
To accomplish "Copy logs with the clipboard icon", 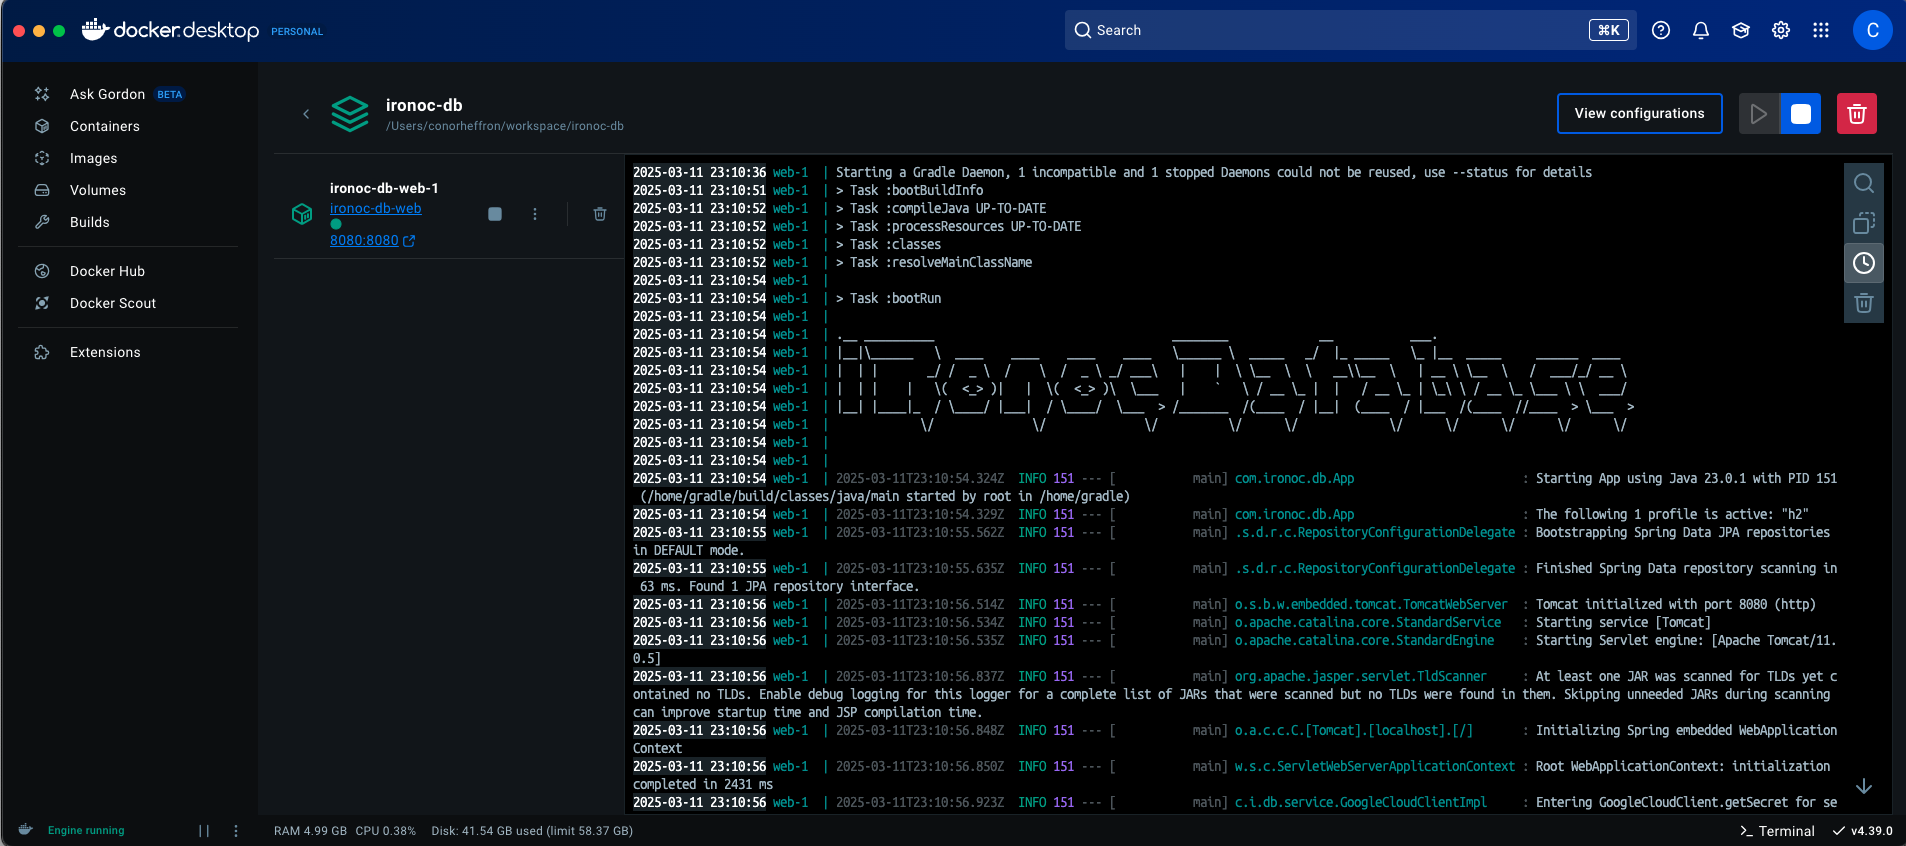I will [x=1863, y=223].
